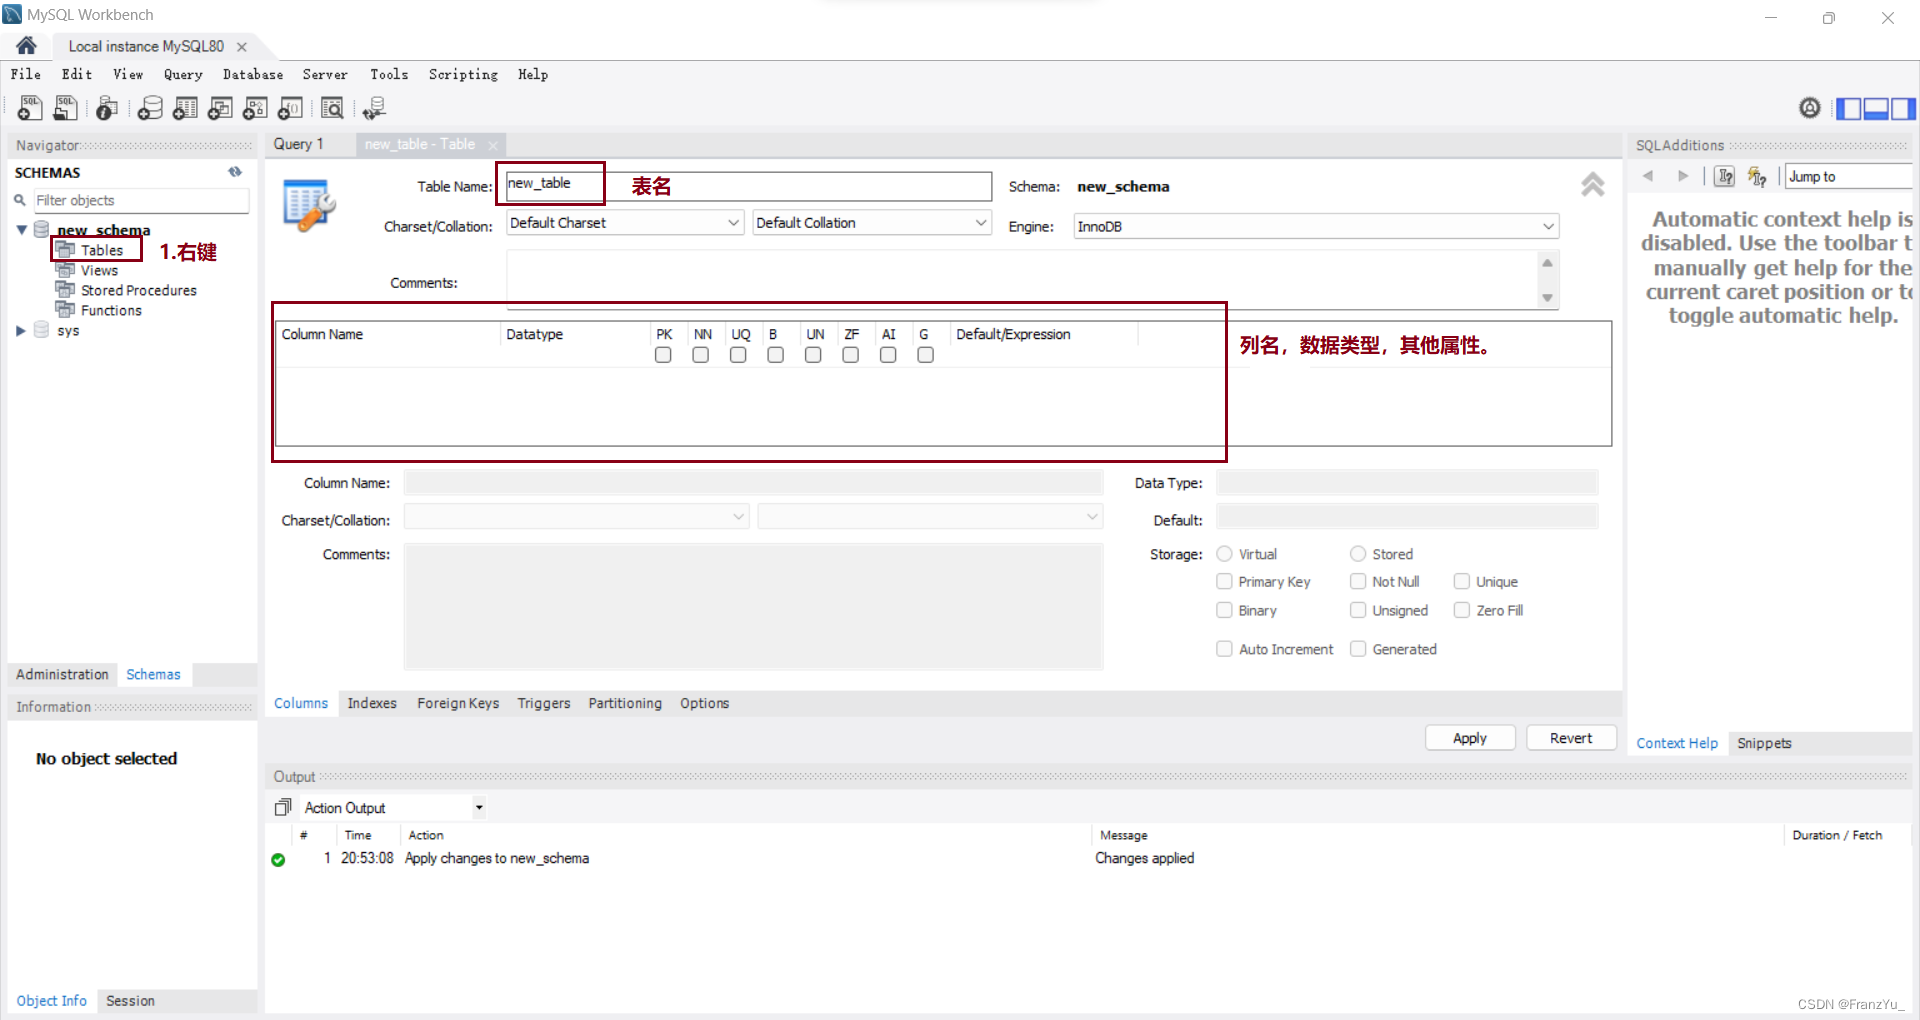Open the Triggers tab
The height and width of the screenshot is (1020, 1920).
(544, 703)
